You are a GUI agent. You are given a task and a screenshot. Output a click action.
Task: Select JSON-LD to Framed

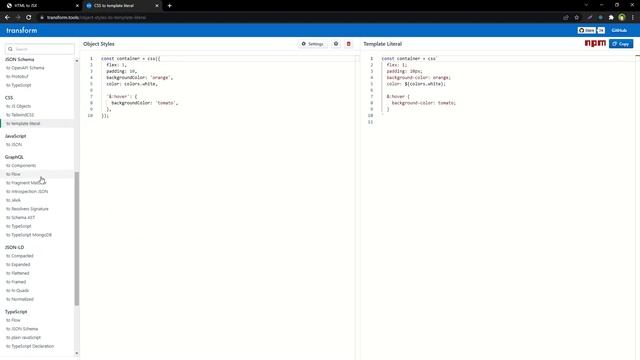16,282
